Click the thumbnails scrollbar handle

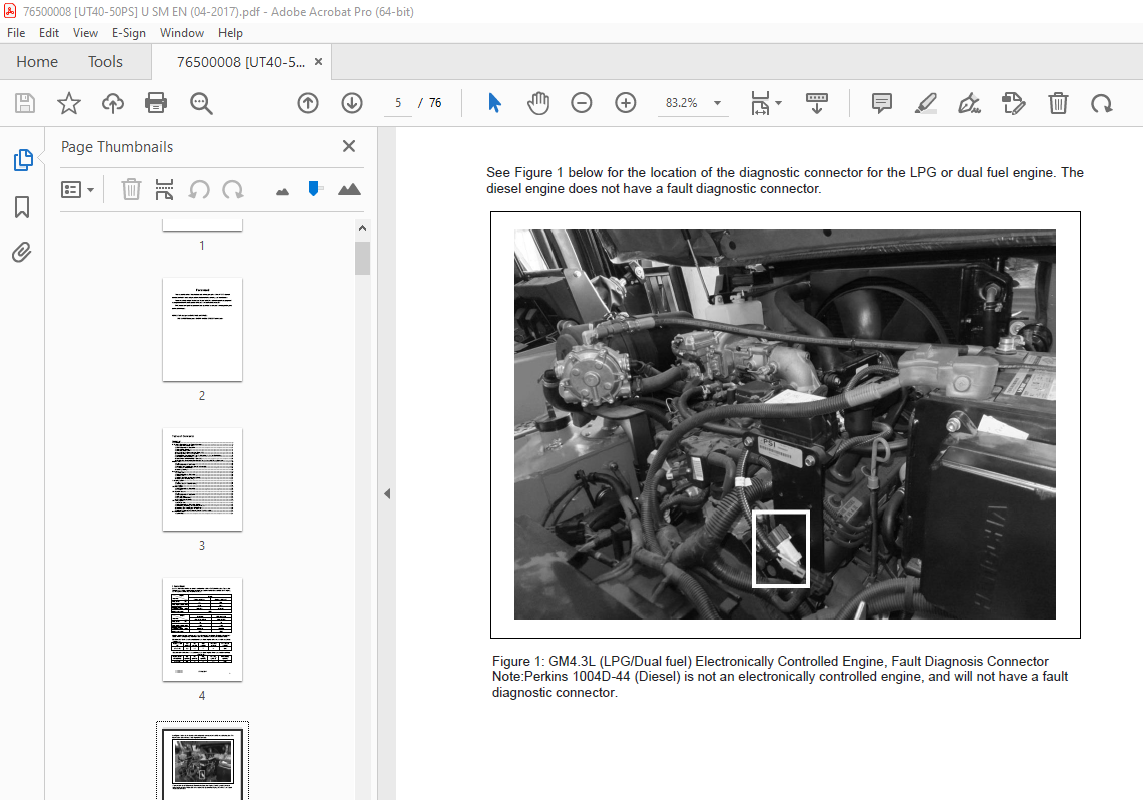click(x=362, y=258)
